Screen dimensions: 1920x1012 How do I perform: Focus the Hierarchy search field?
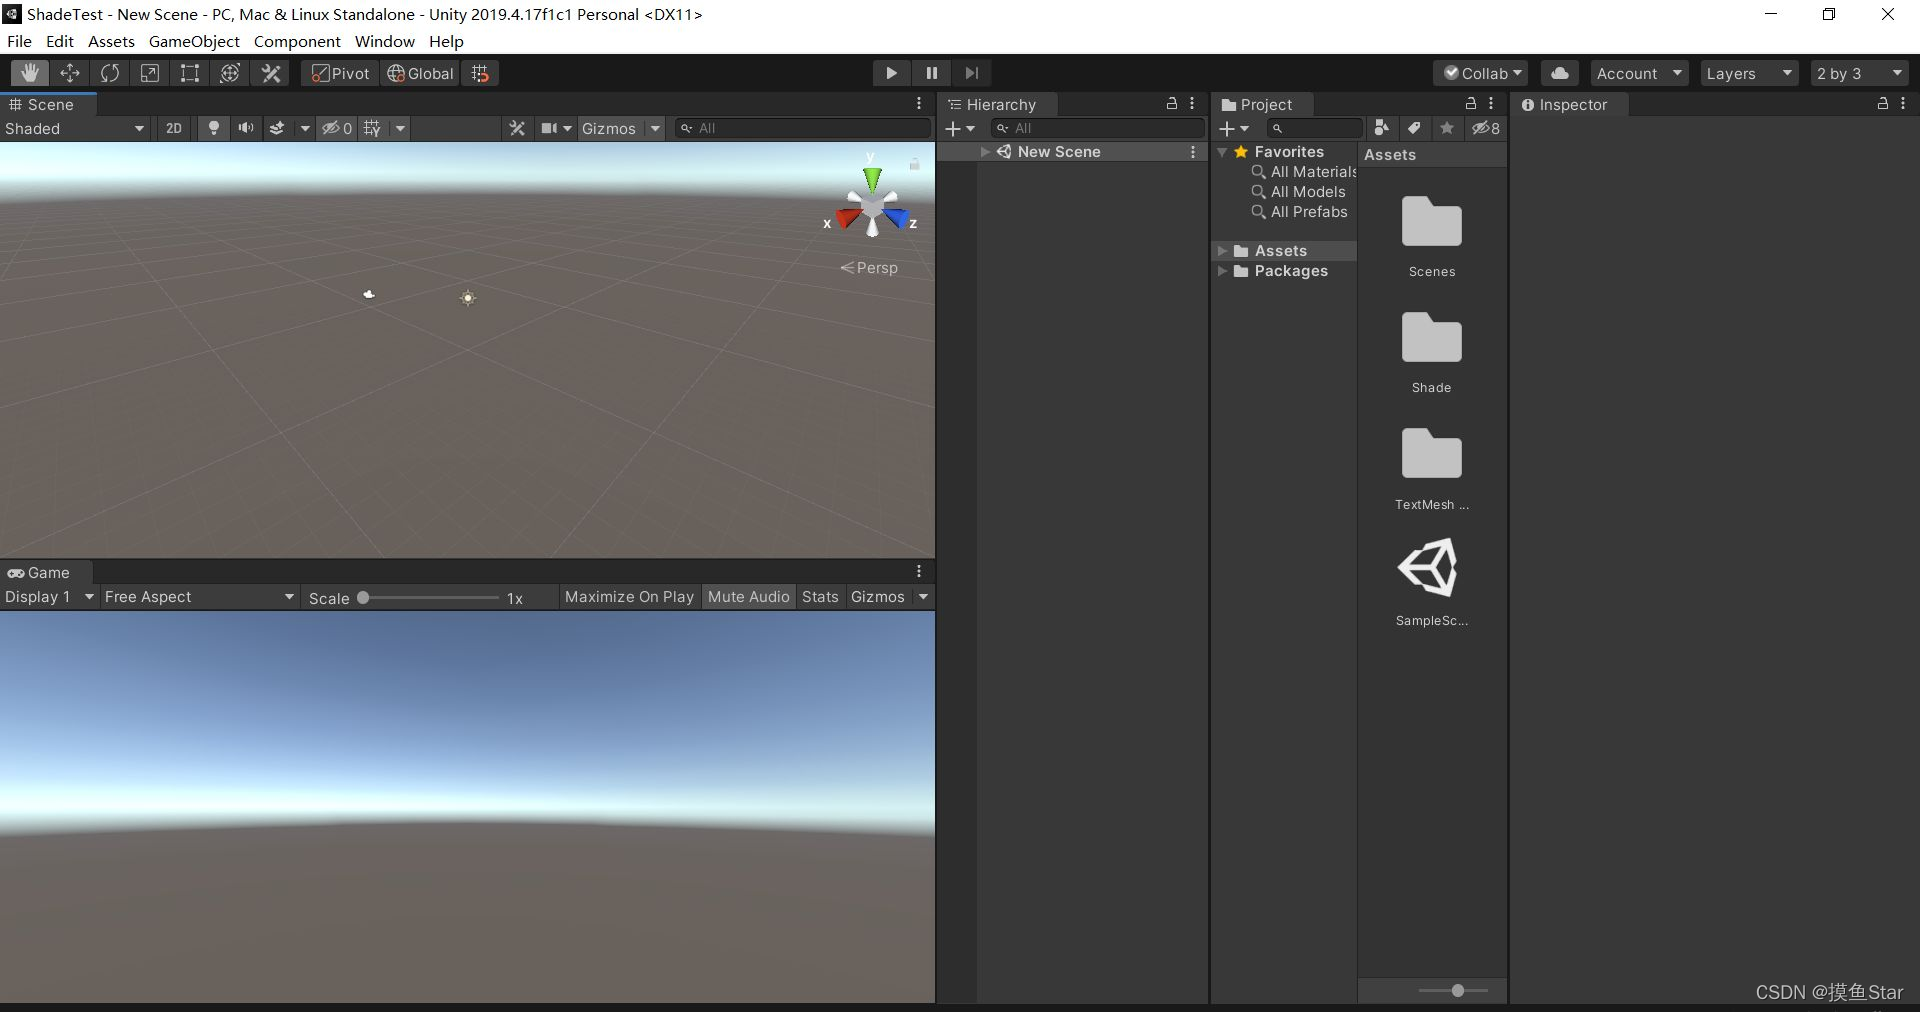coord(1097,128)
